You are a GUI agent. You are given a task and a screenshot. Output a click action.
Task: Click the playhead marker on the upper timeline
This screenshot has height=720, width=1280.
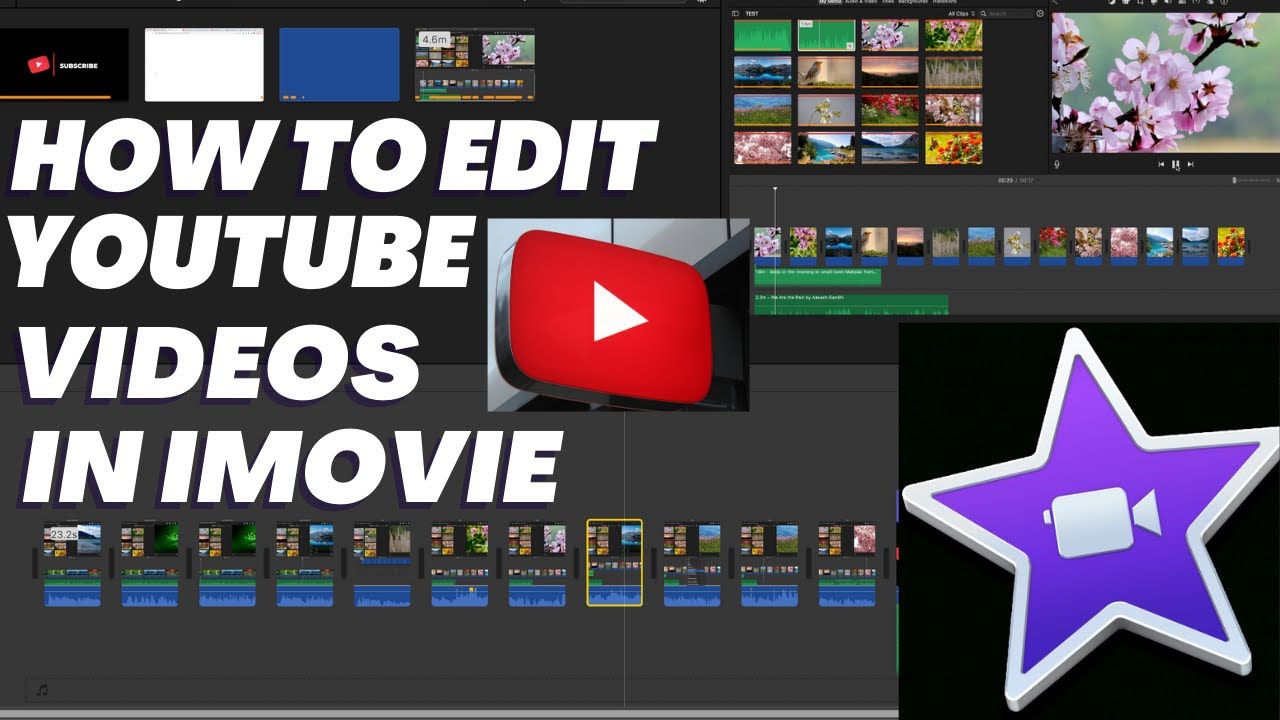774,188
